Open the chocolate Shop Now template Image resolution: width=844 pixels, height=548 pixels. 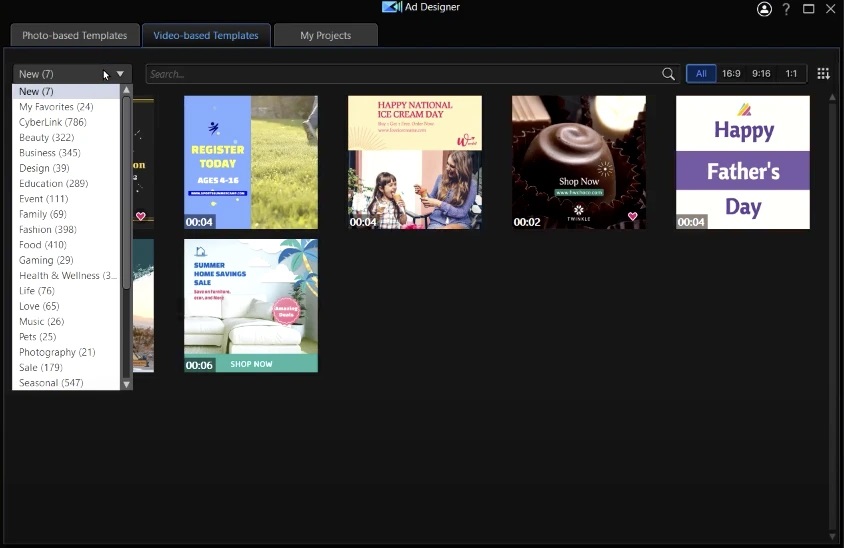[579, 163]
